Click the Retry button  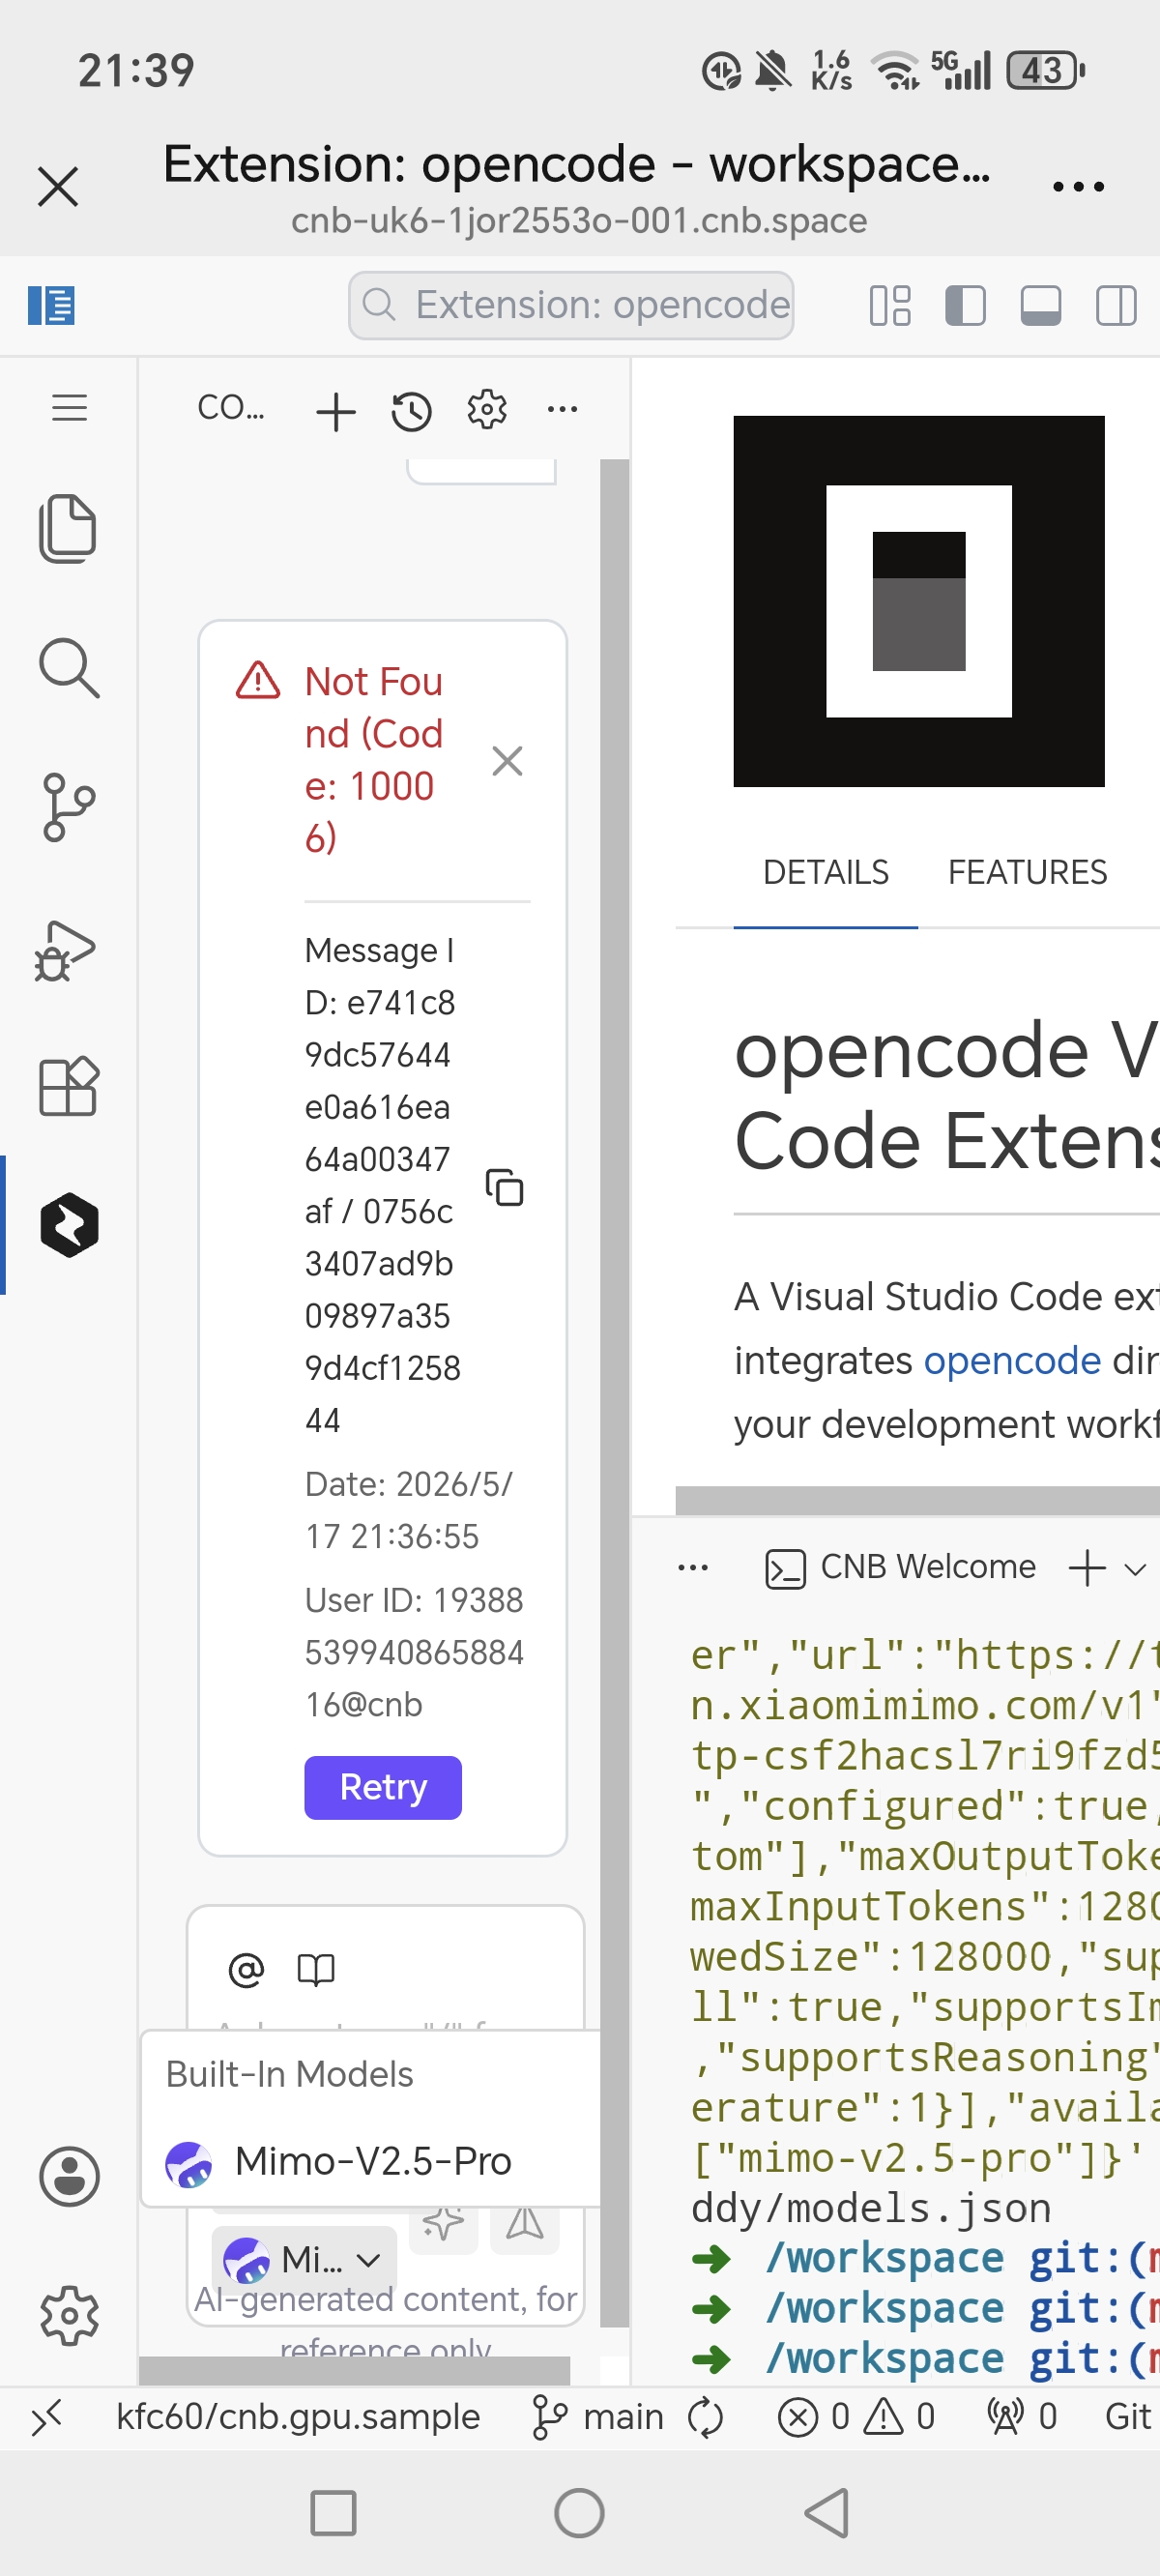click(x=383, y=1787)
